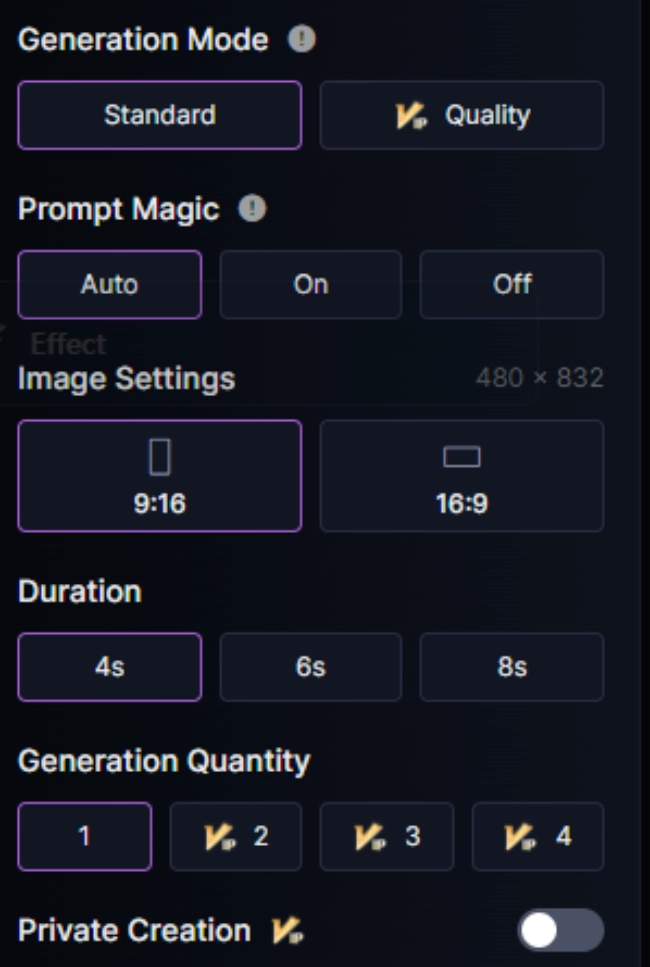Click the portrait phone icon above 9:16

point(158,455)
